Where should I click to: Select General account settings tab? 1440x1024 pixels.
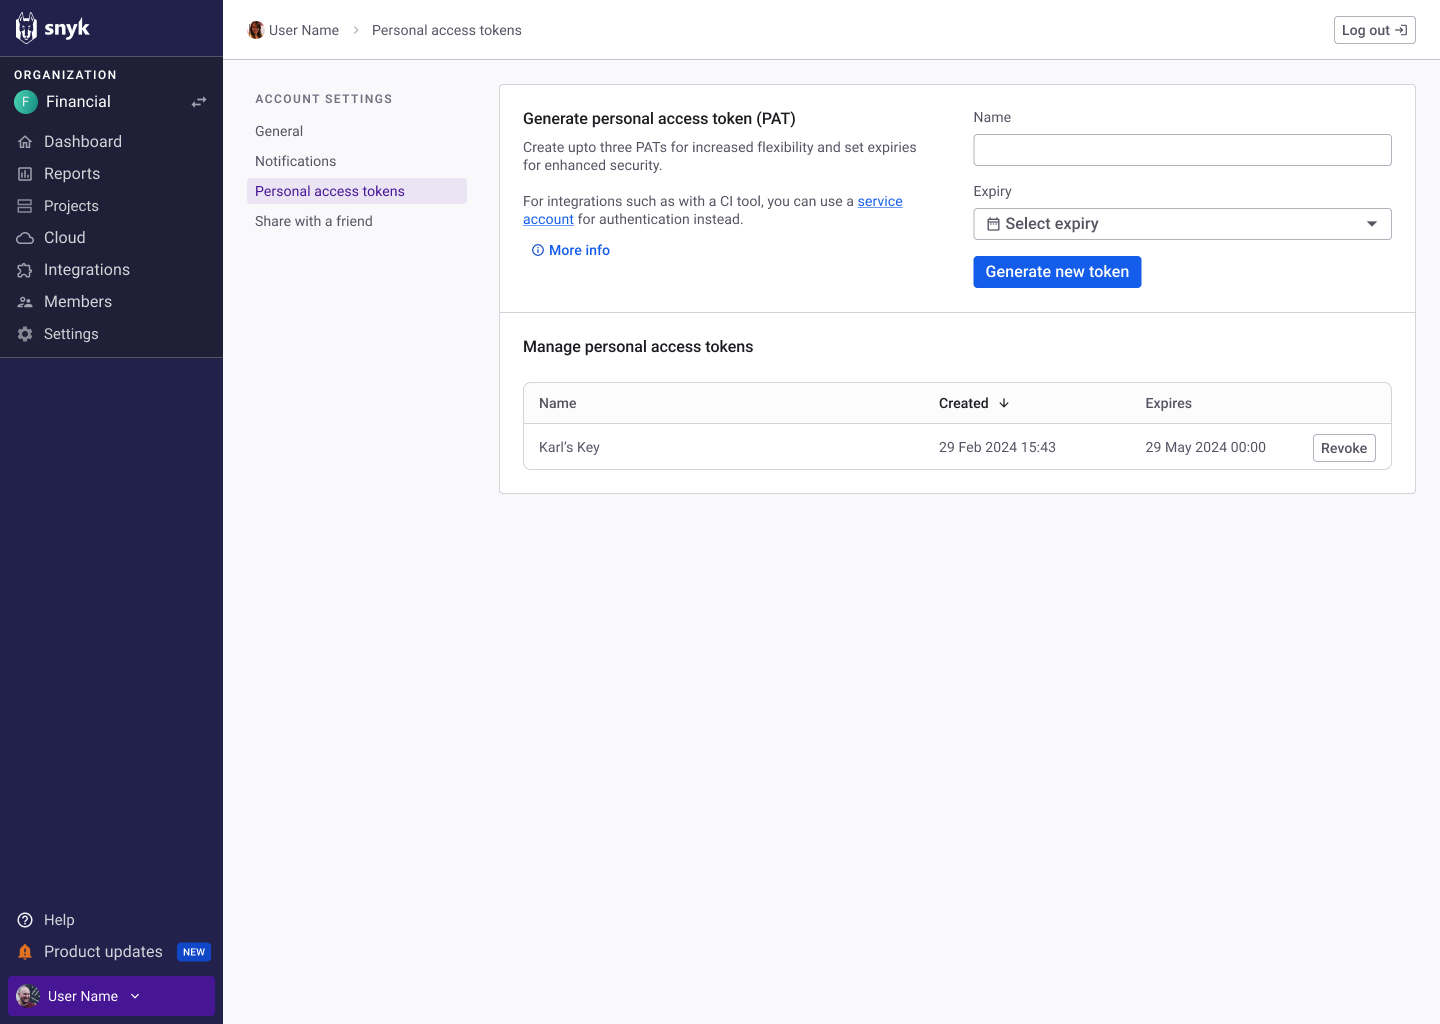pyautogui.click(x=279, y=131)
